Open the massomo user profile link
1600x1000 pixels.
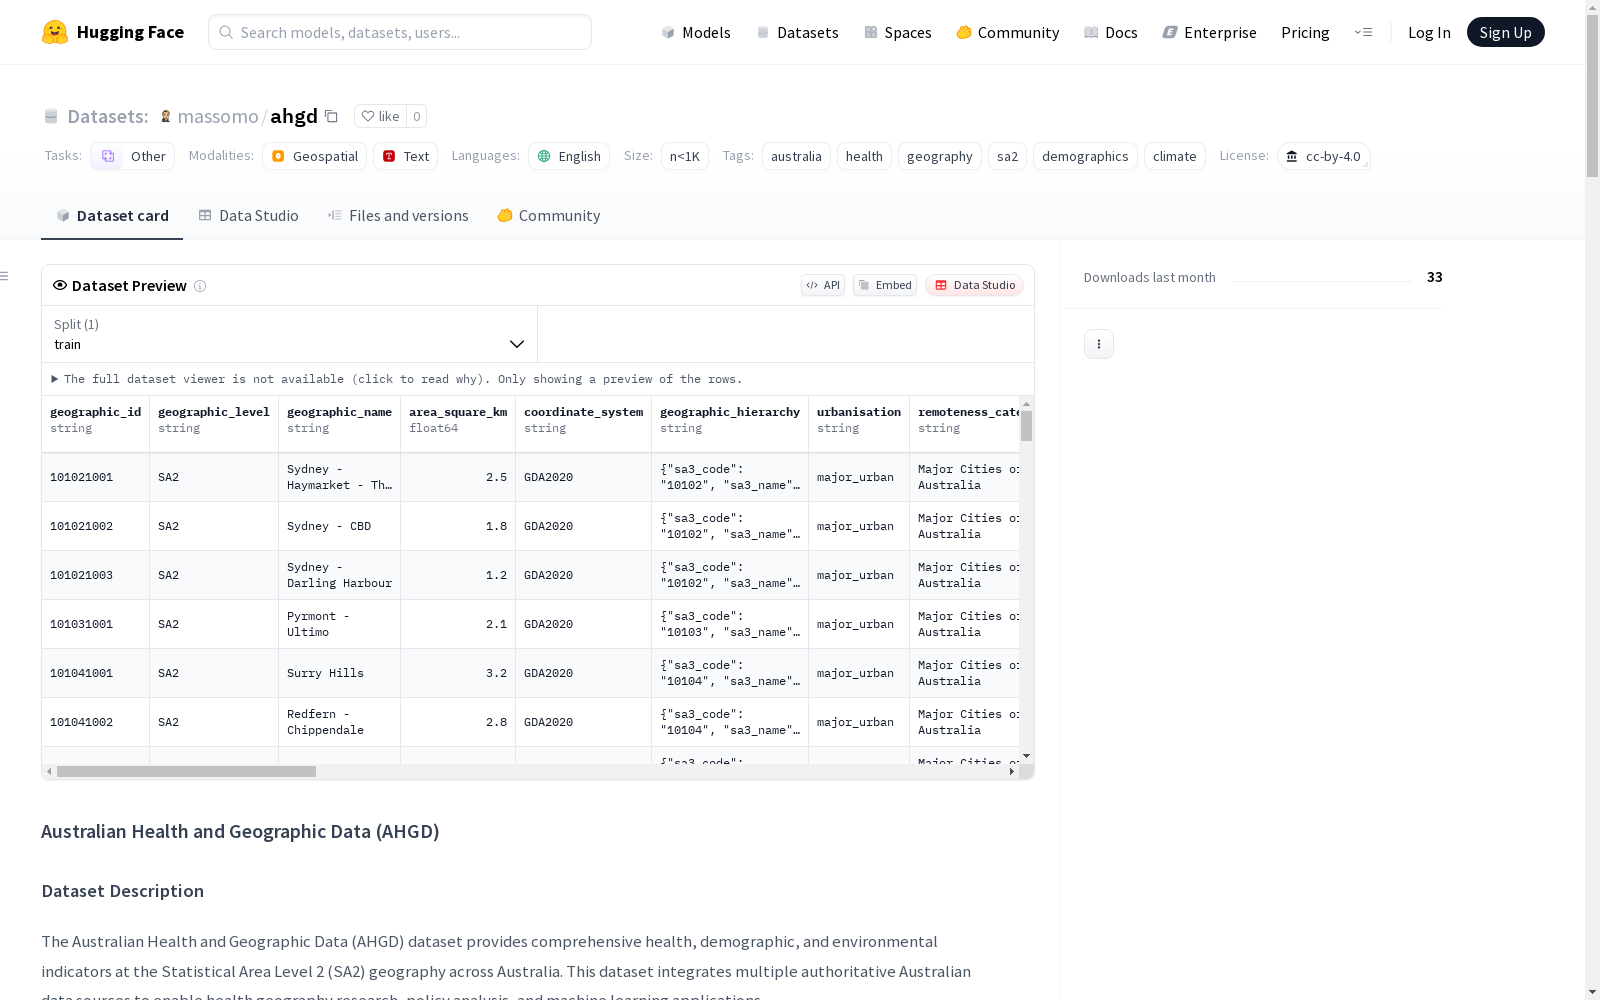coord(218,116)
